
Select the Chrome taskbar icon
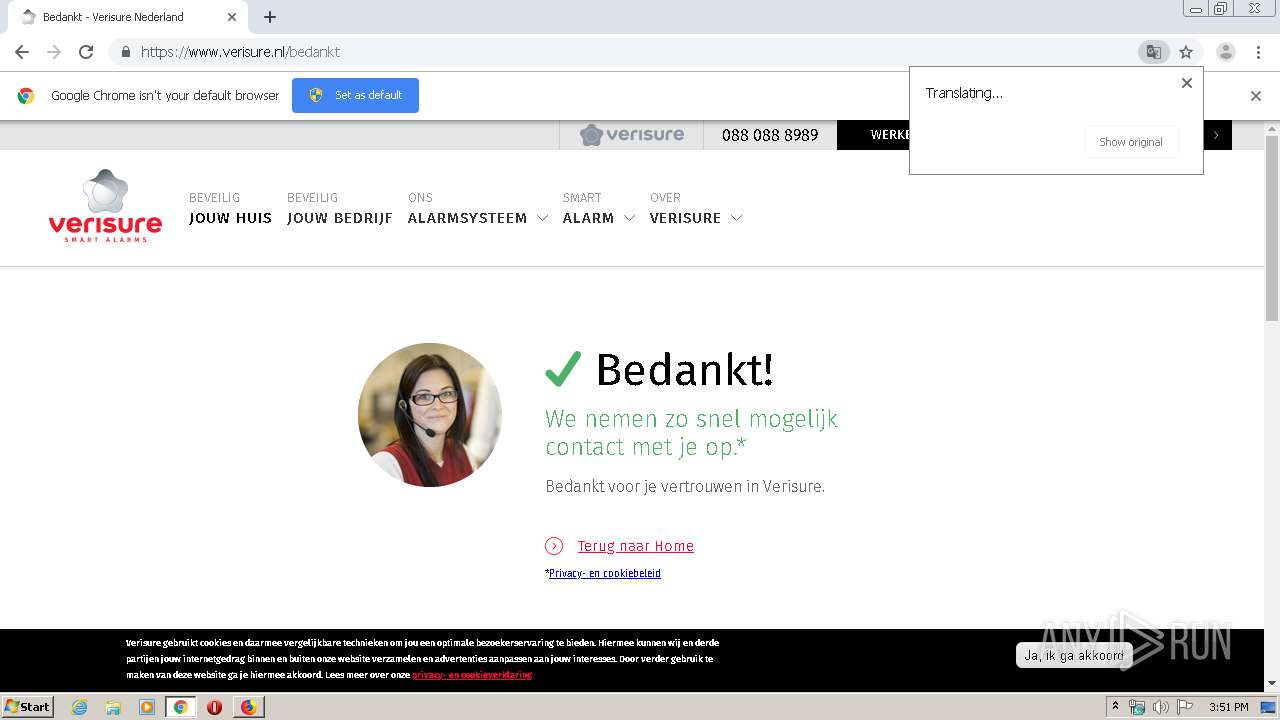(x=181, y=707)
